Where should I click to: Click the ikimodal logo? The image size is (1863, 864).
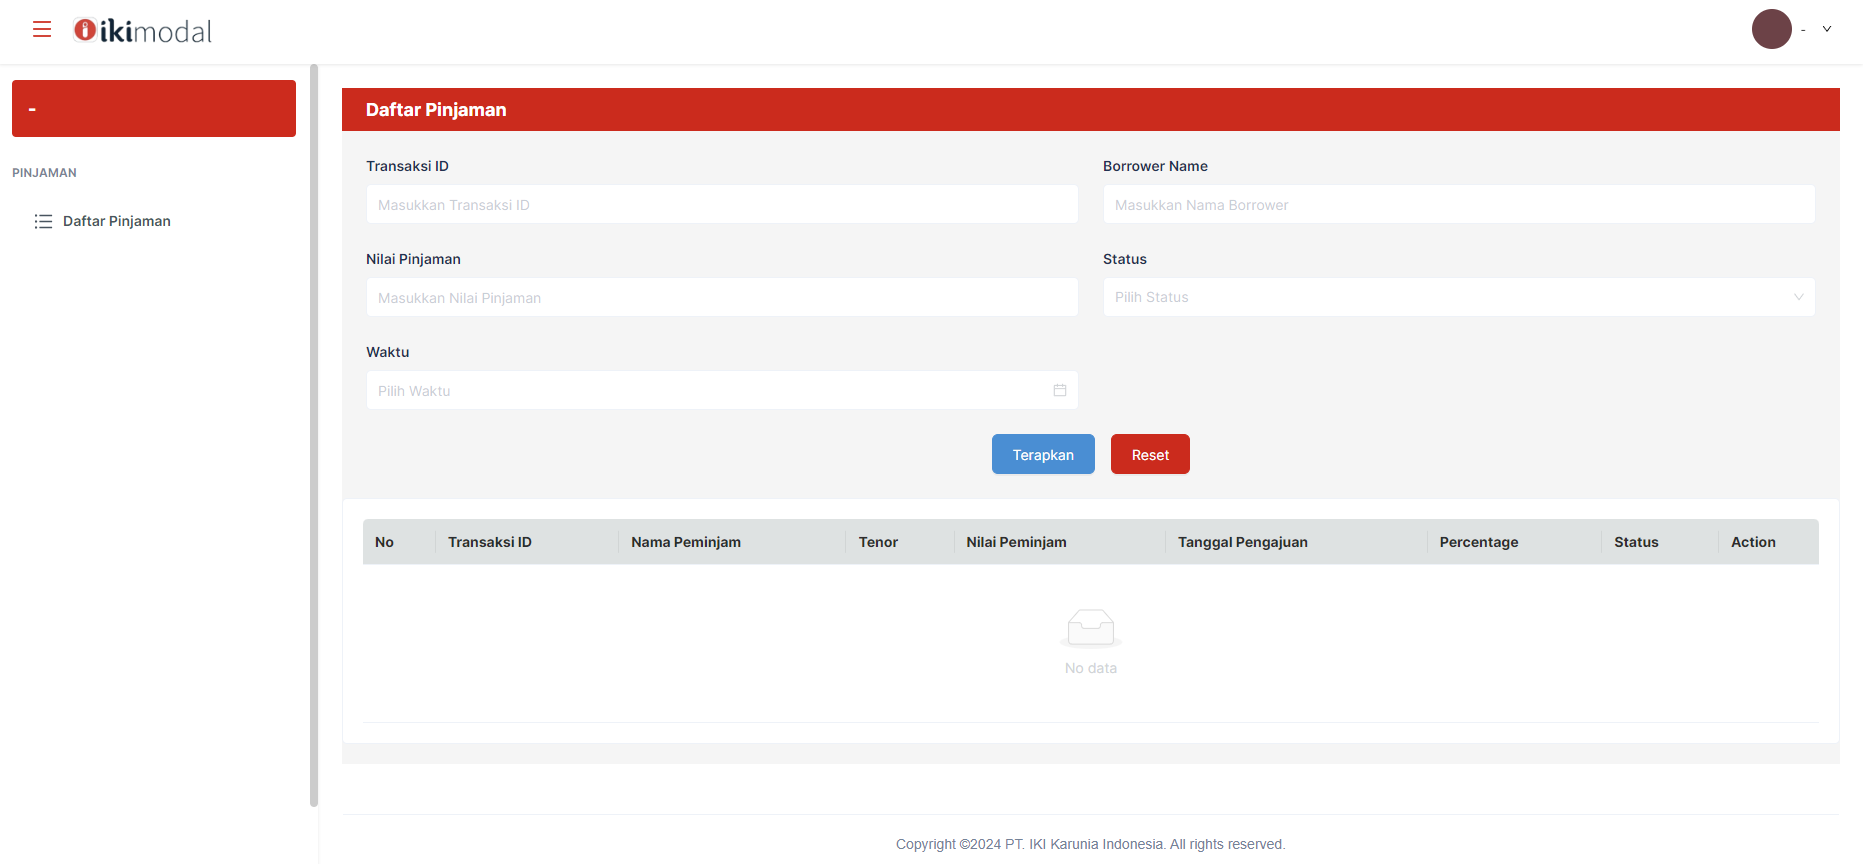coord(143,31)
